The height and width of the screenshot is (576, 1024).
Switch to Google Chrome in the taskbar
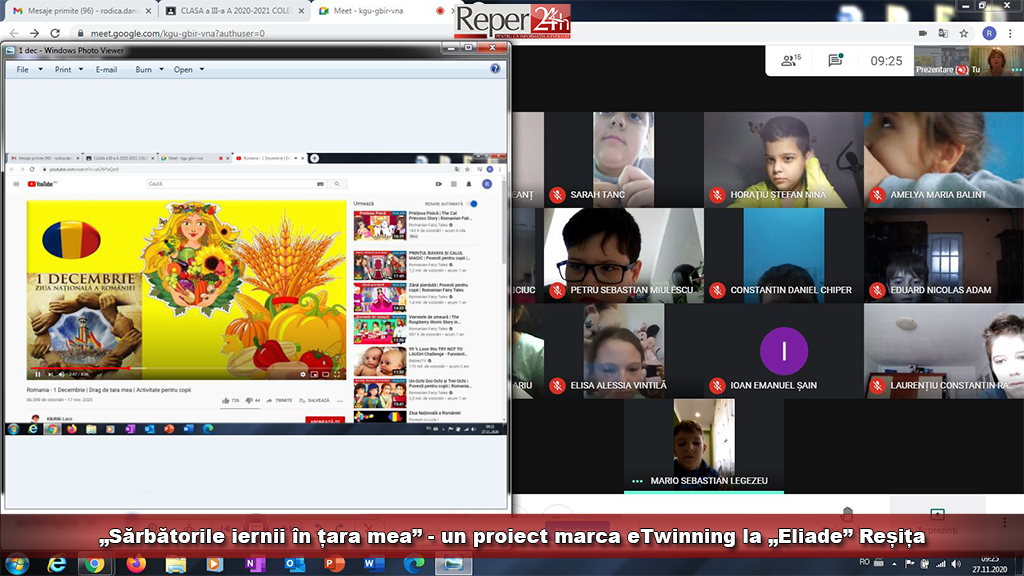pyautogui.click(x=95, y=564)
